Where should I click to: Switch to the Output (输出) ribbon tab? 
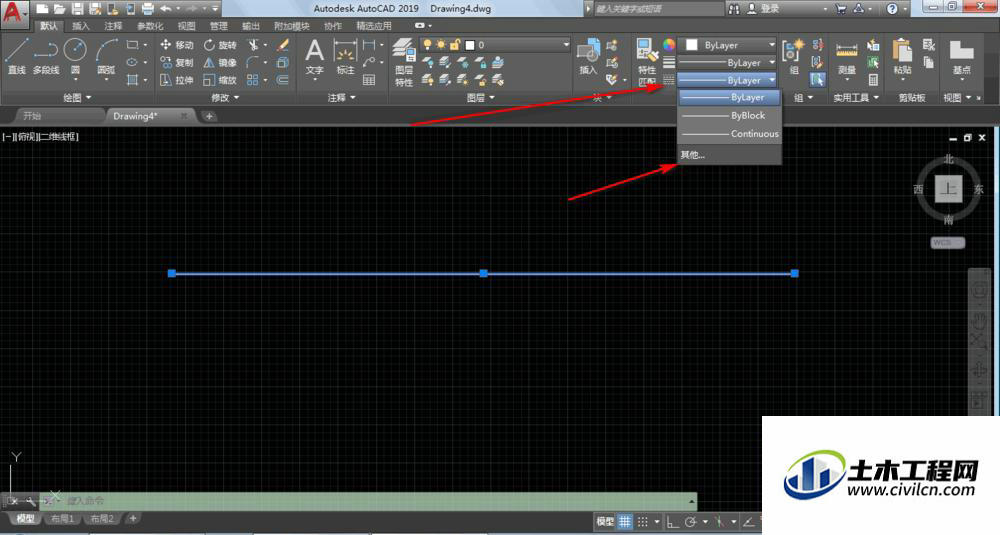coord(251,26)
